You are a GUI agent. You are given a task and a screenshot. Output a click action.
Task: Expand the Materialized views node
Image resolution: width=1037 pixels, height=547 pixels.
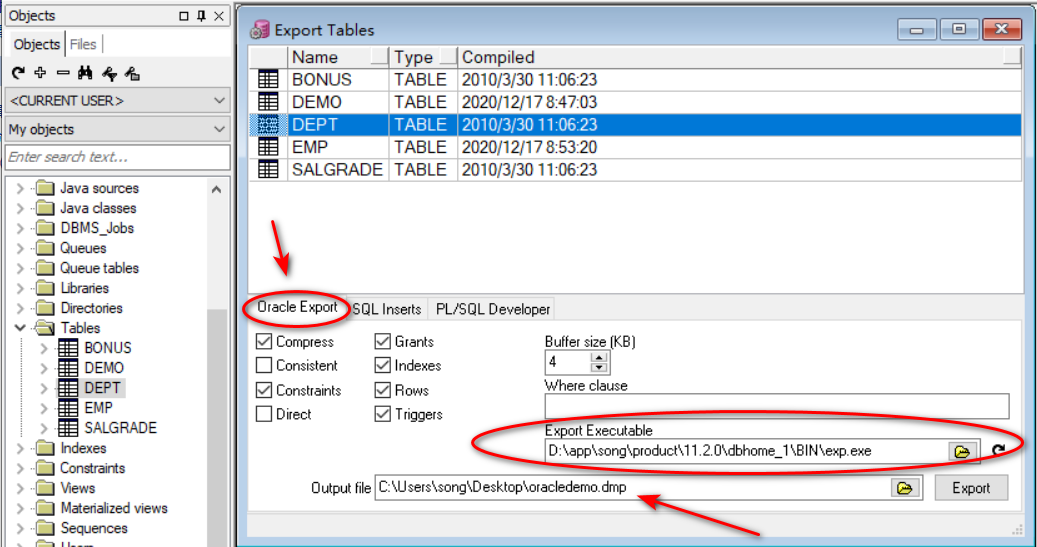coord(21,508)
